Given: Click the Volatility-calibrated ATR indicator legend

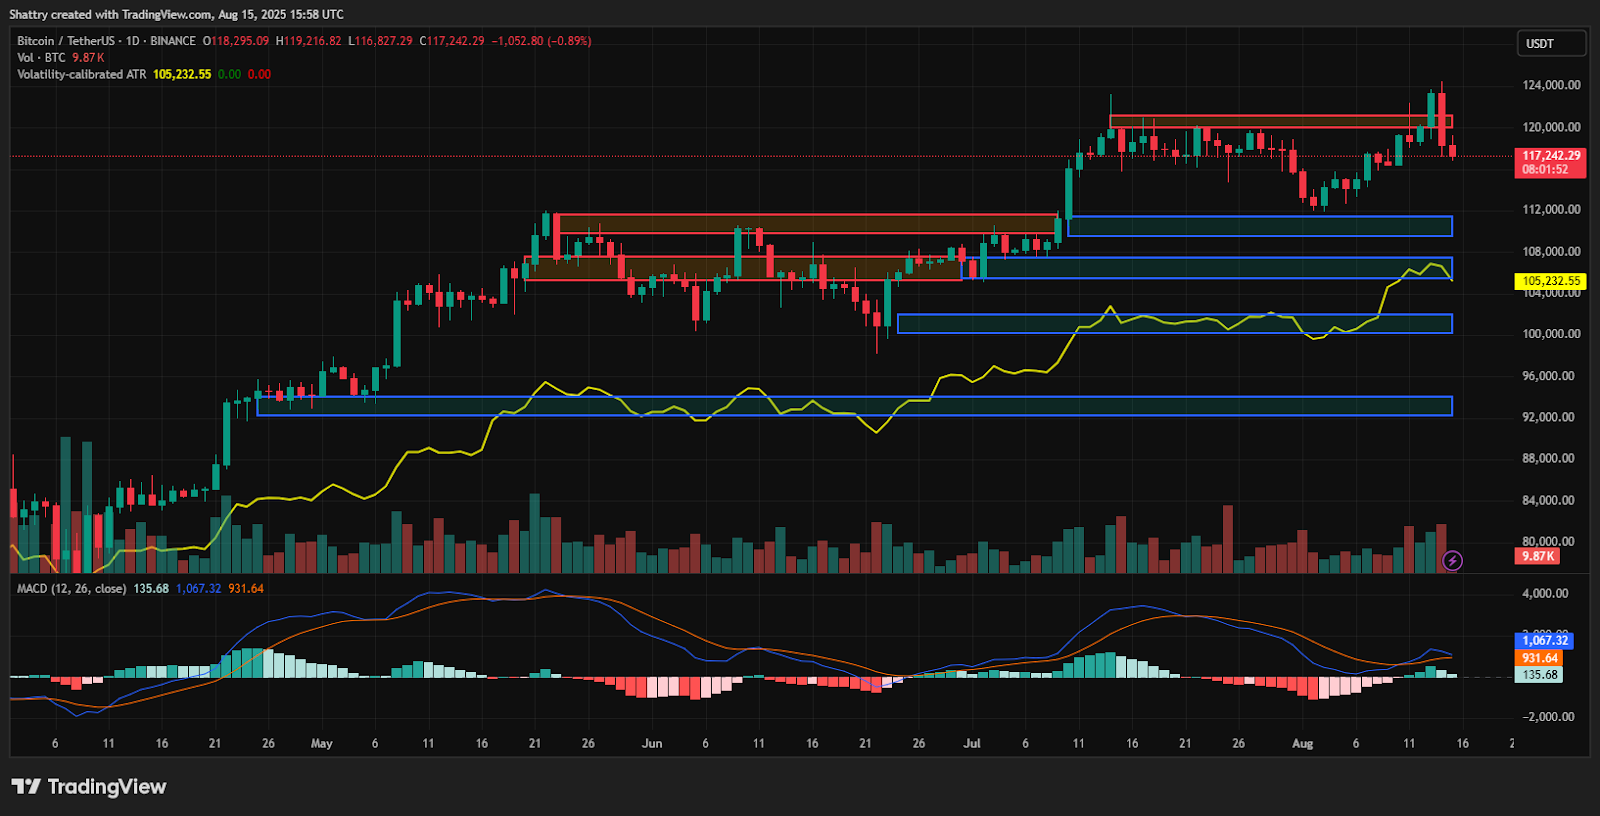Looking at the screenshot, I should click(82, 74).
